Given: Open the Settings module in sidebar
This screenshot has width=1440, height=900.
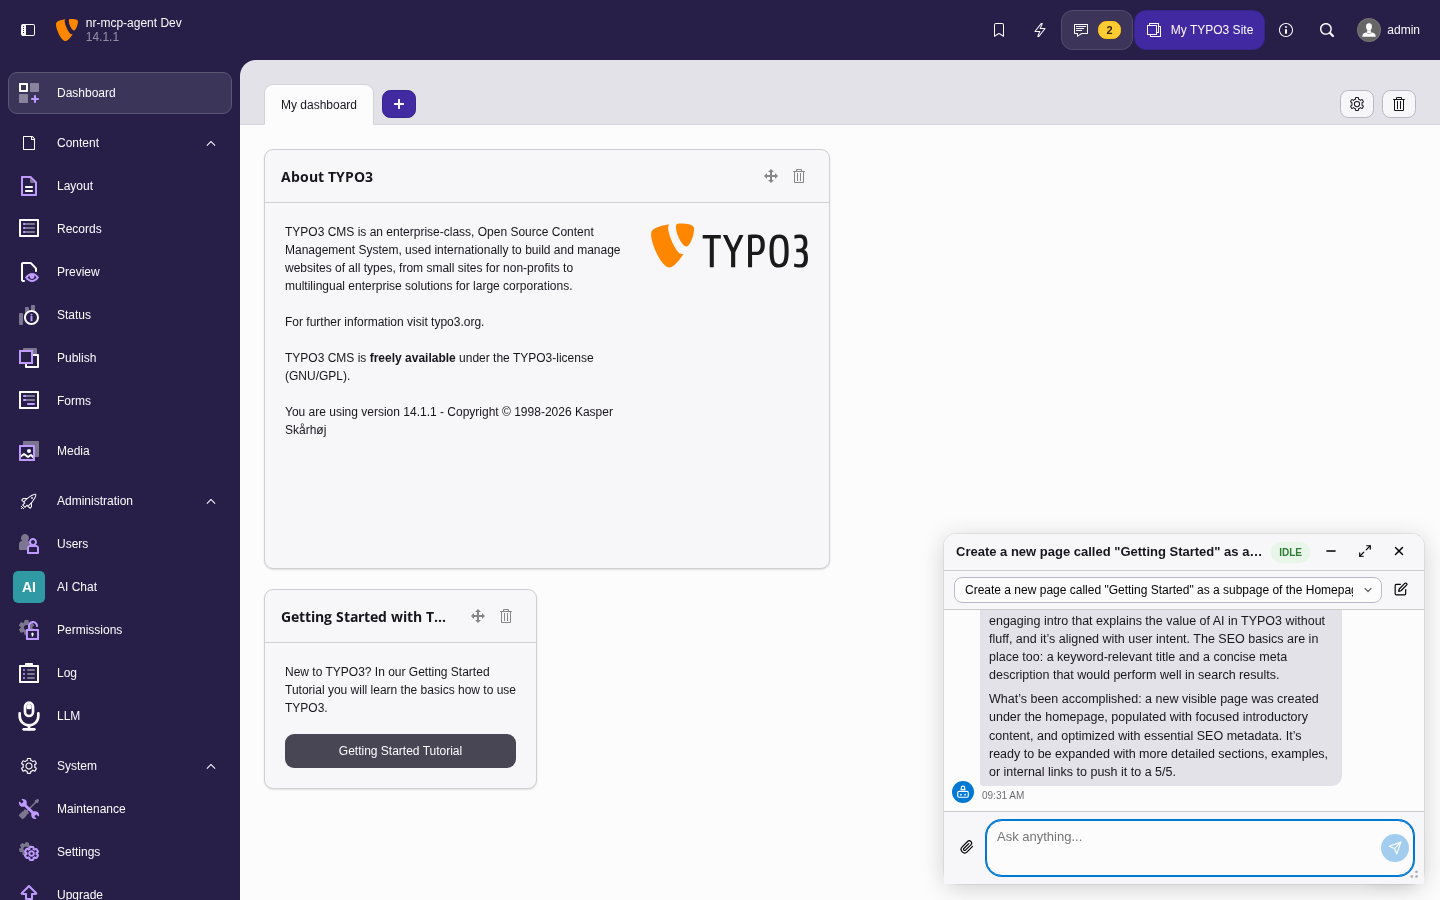Looking at the screenshot, I should coord(120,852).
